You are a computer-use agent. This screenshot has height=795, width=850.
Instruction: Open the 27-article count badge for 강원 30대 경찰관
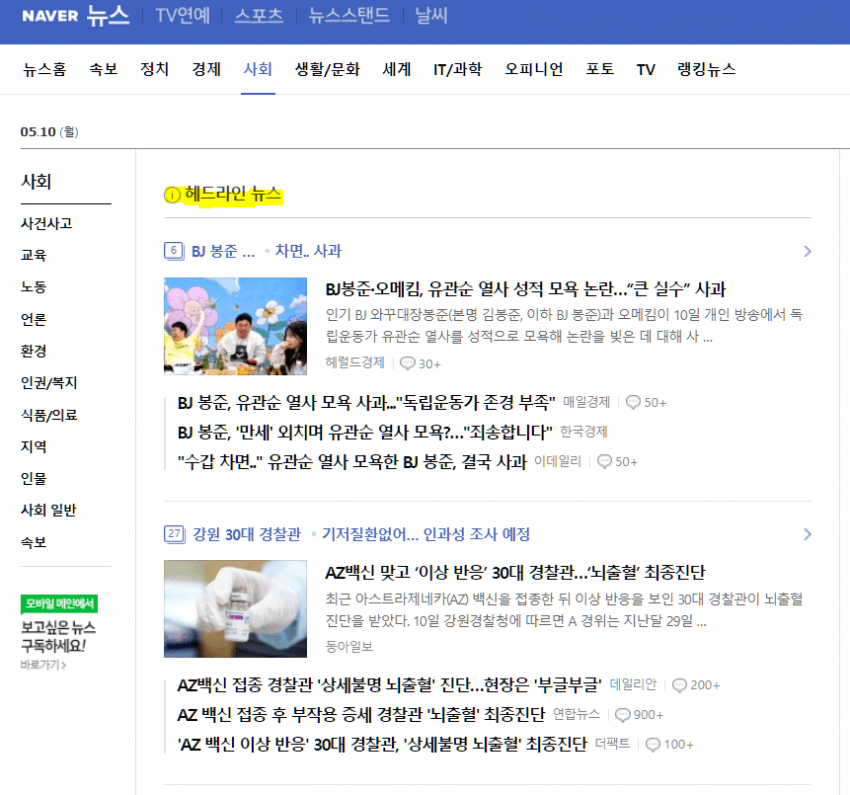click(x=175, y=534)
